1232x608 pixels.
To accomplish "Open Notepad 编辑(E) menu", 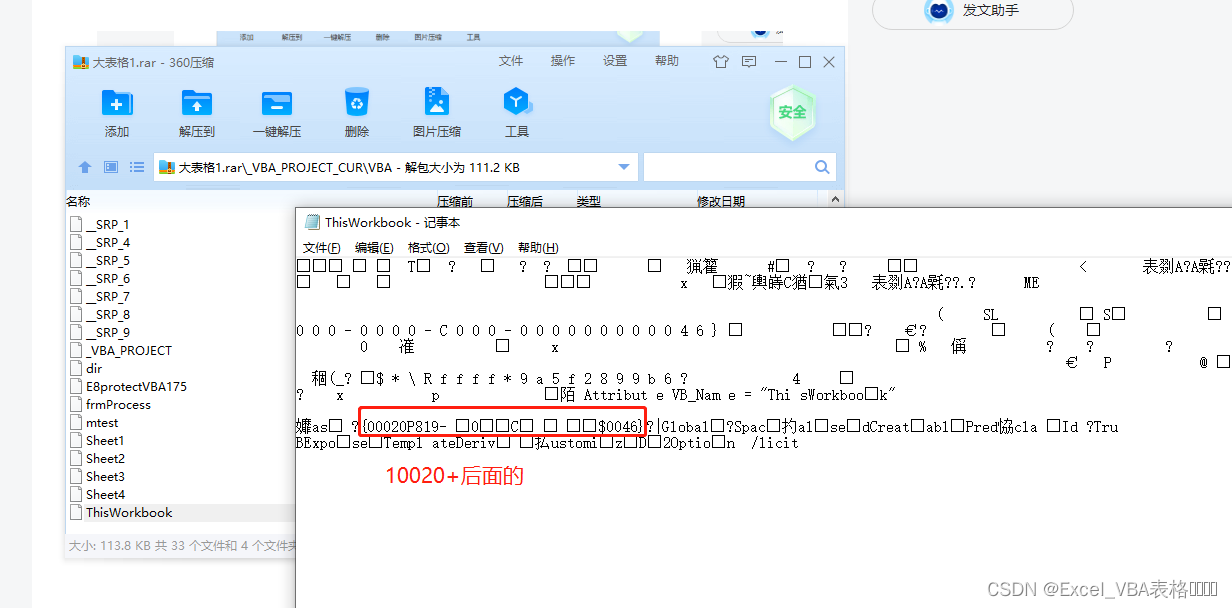I will pos(374,248).
